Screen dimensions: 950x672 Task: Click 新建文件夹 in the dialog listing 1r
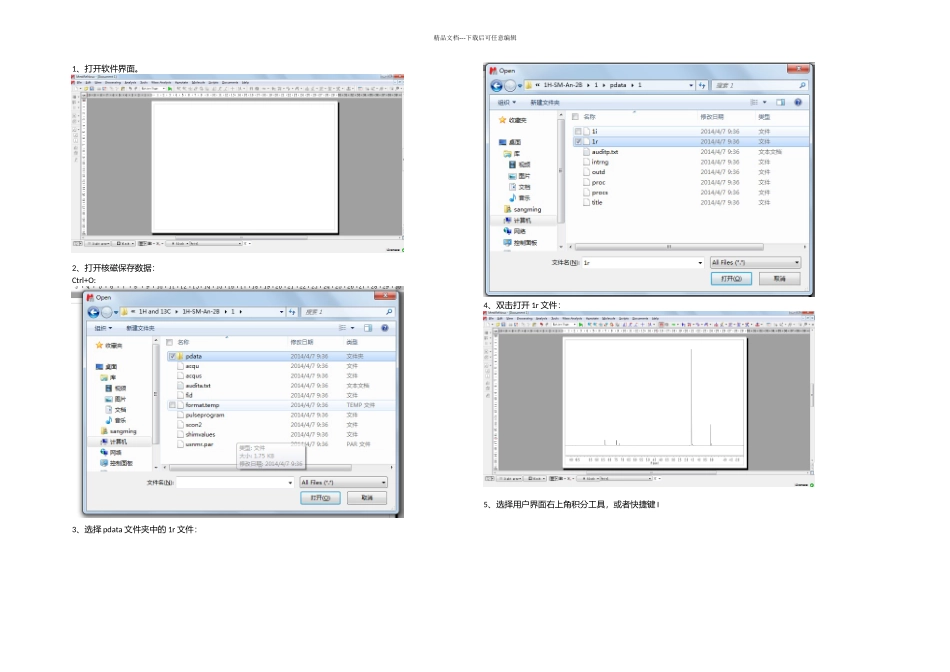point(545,102)
